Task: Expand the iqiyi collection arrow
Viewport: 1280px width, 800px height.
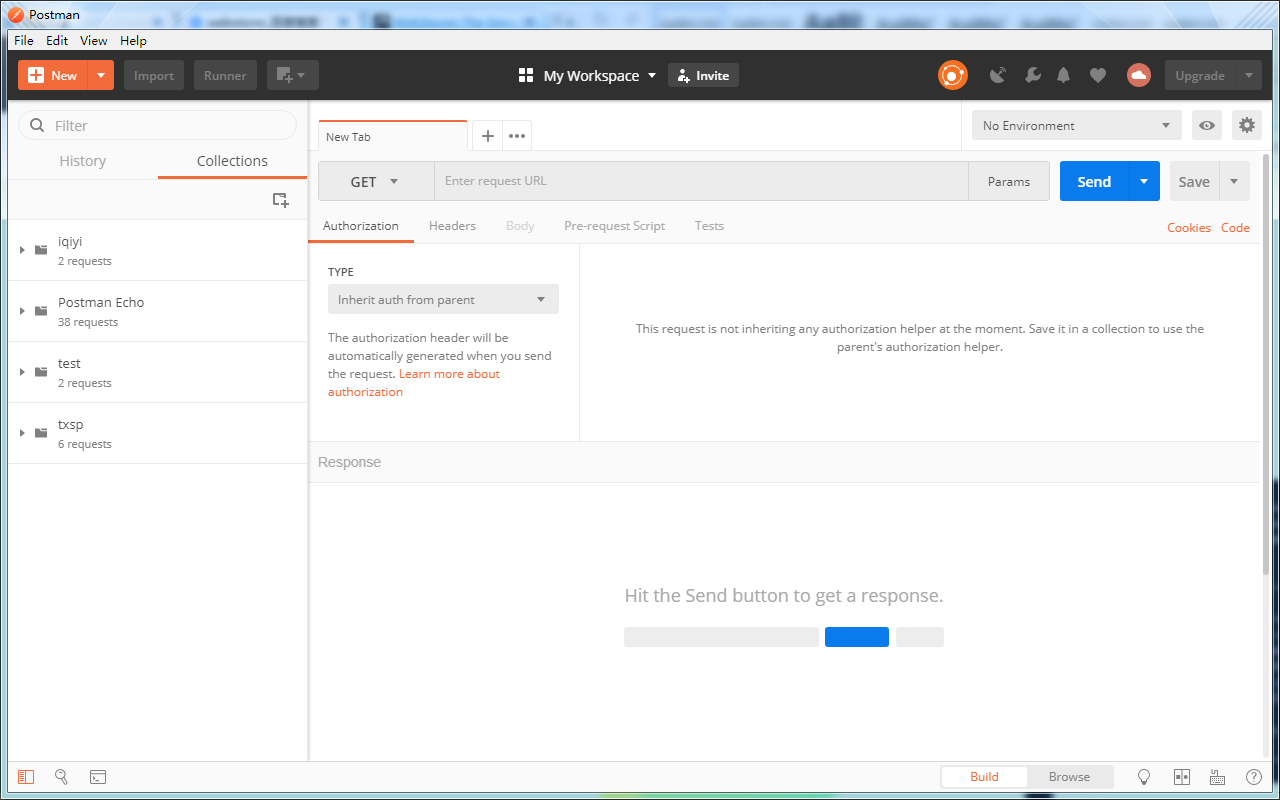Action: (22, 250)
